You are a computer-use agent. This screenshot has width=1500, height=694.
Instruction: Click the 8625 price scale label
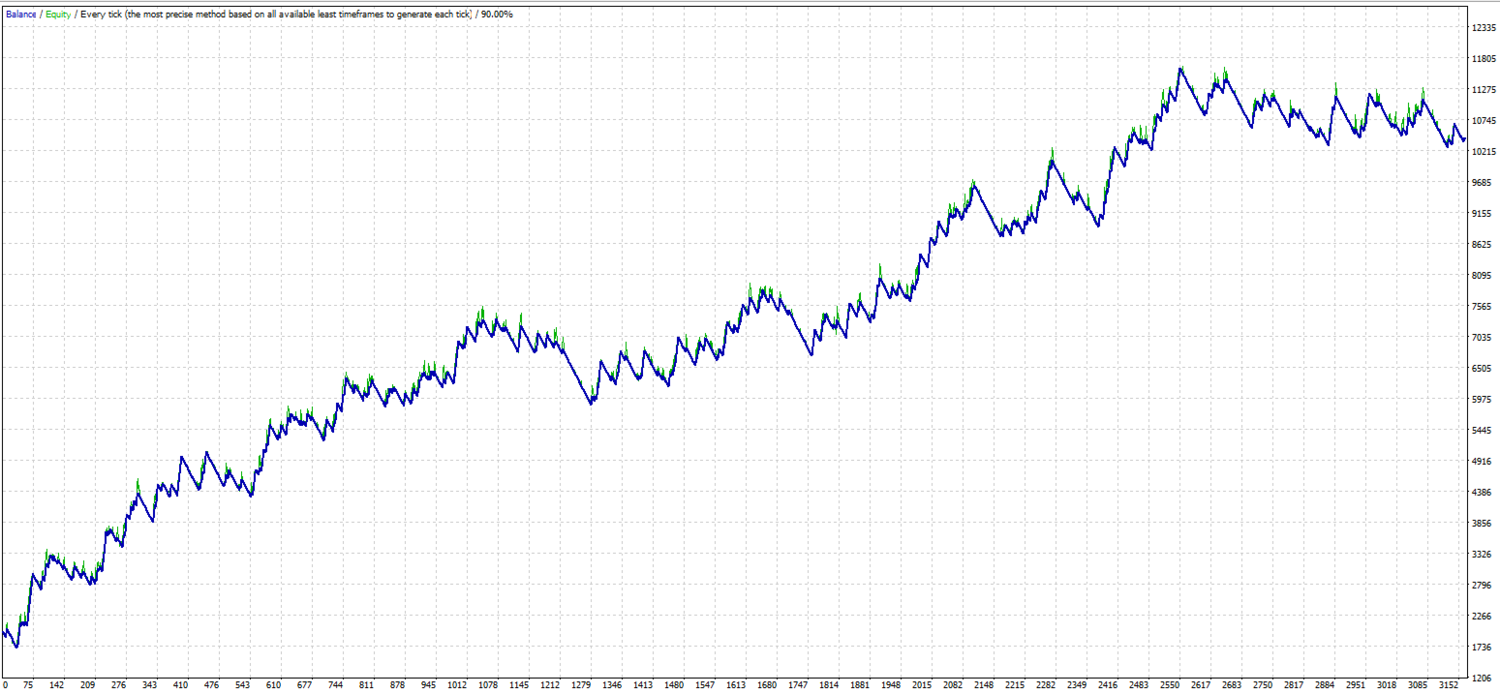point(1484,245)
